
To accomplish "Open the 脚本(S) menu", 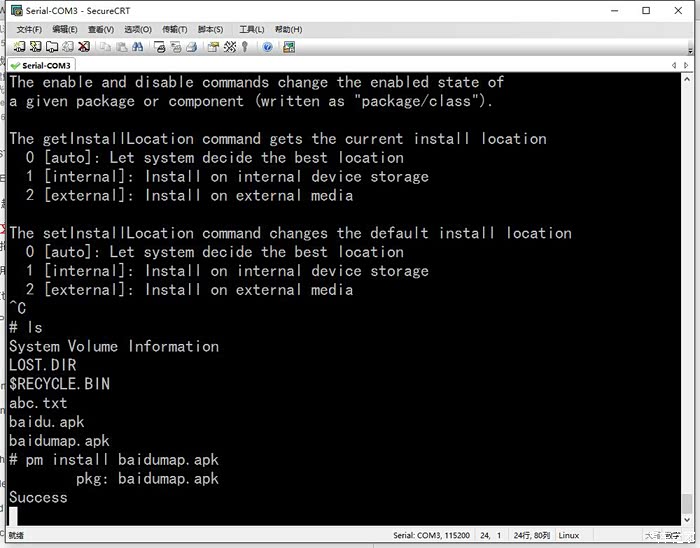I will coord(210,30).
